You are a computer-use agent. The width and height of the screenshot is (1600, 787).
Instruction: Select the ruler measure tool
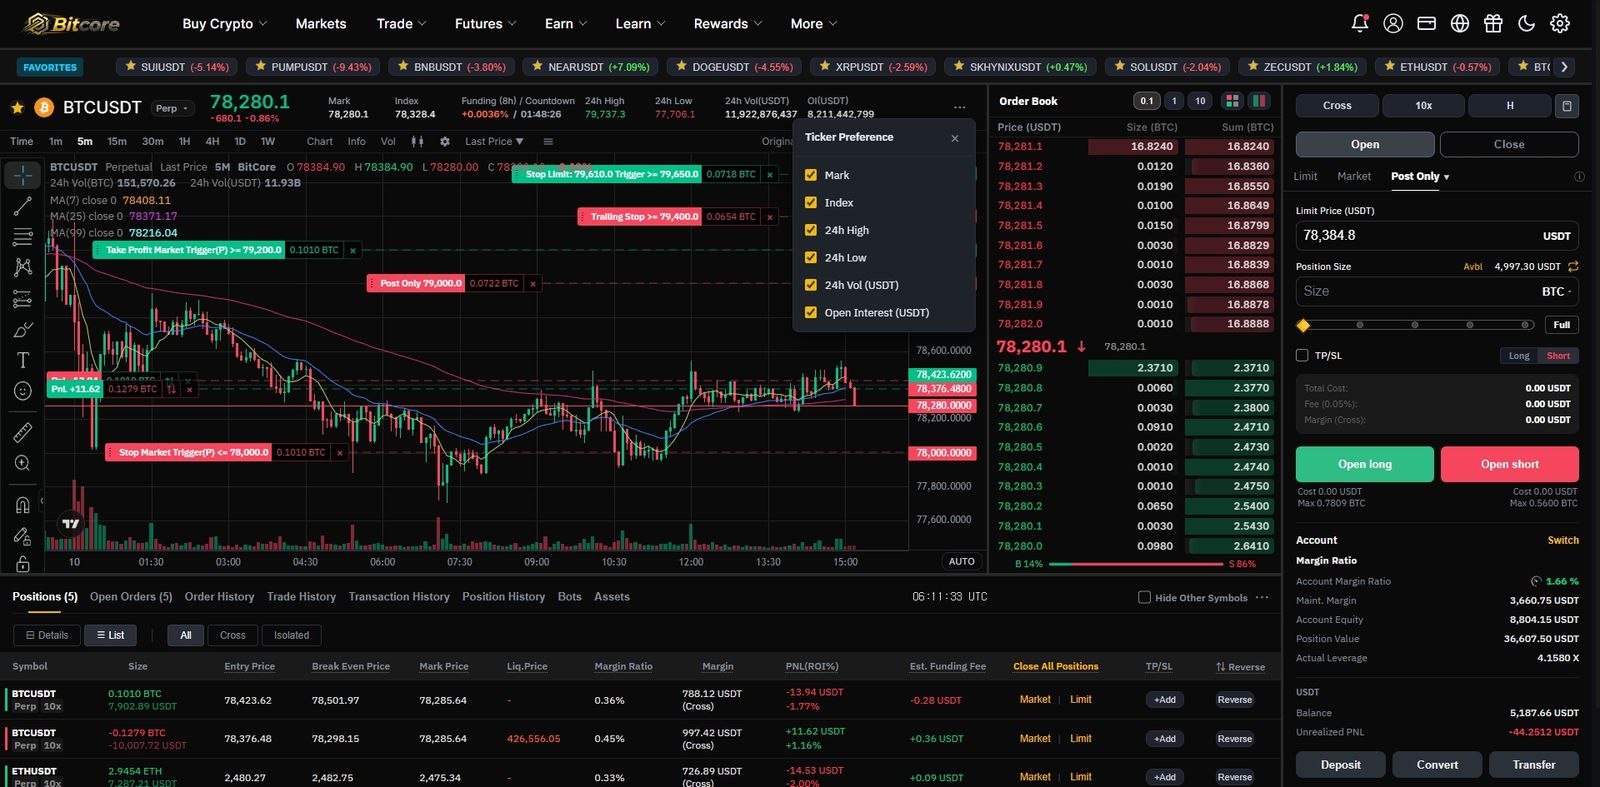pos(23,432)
